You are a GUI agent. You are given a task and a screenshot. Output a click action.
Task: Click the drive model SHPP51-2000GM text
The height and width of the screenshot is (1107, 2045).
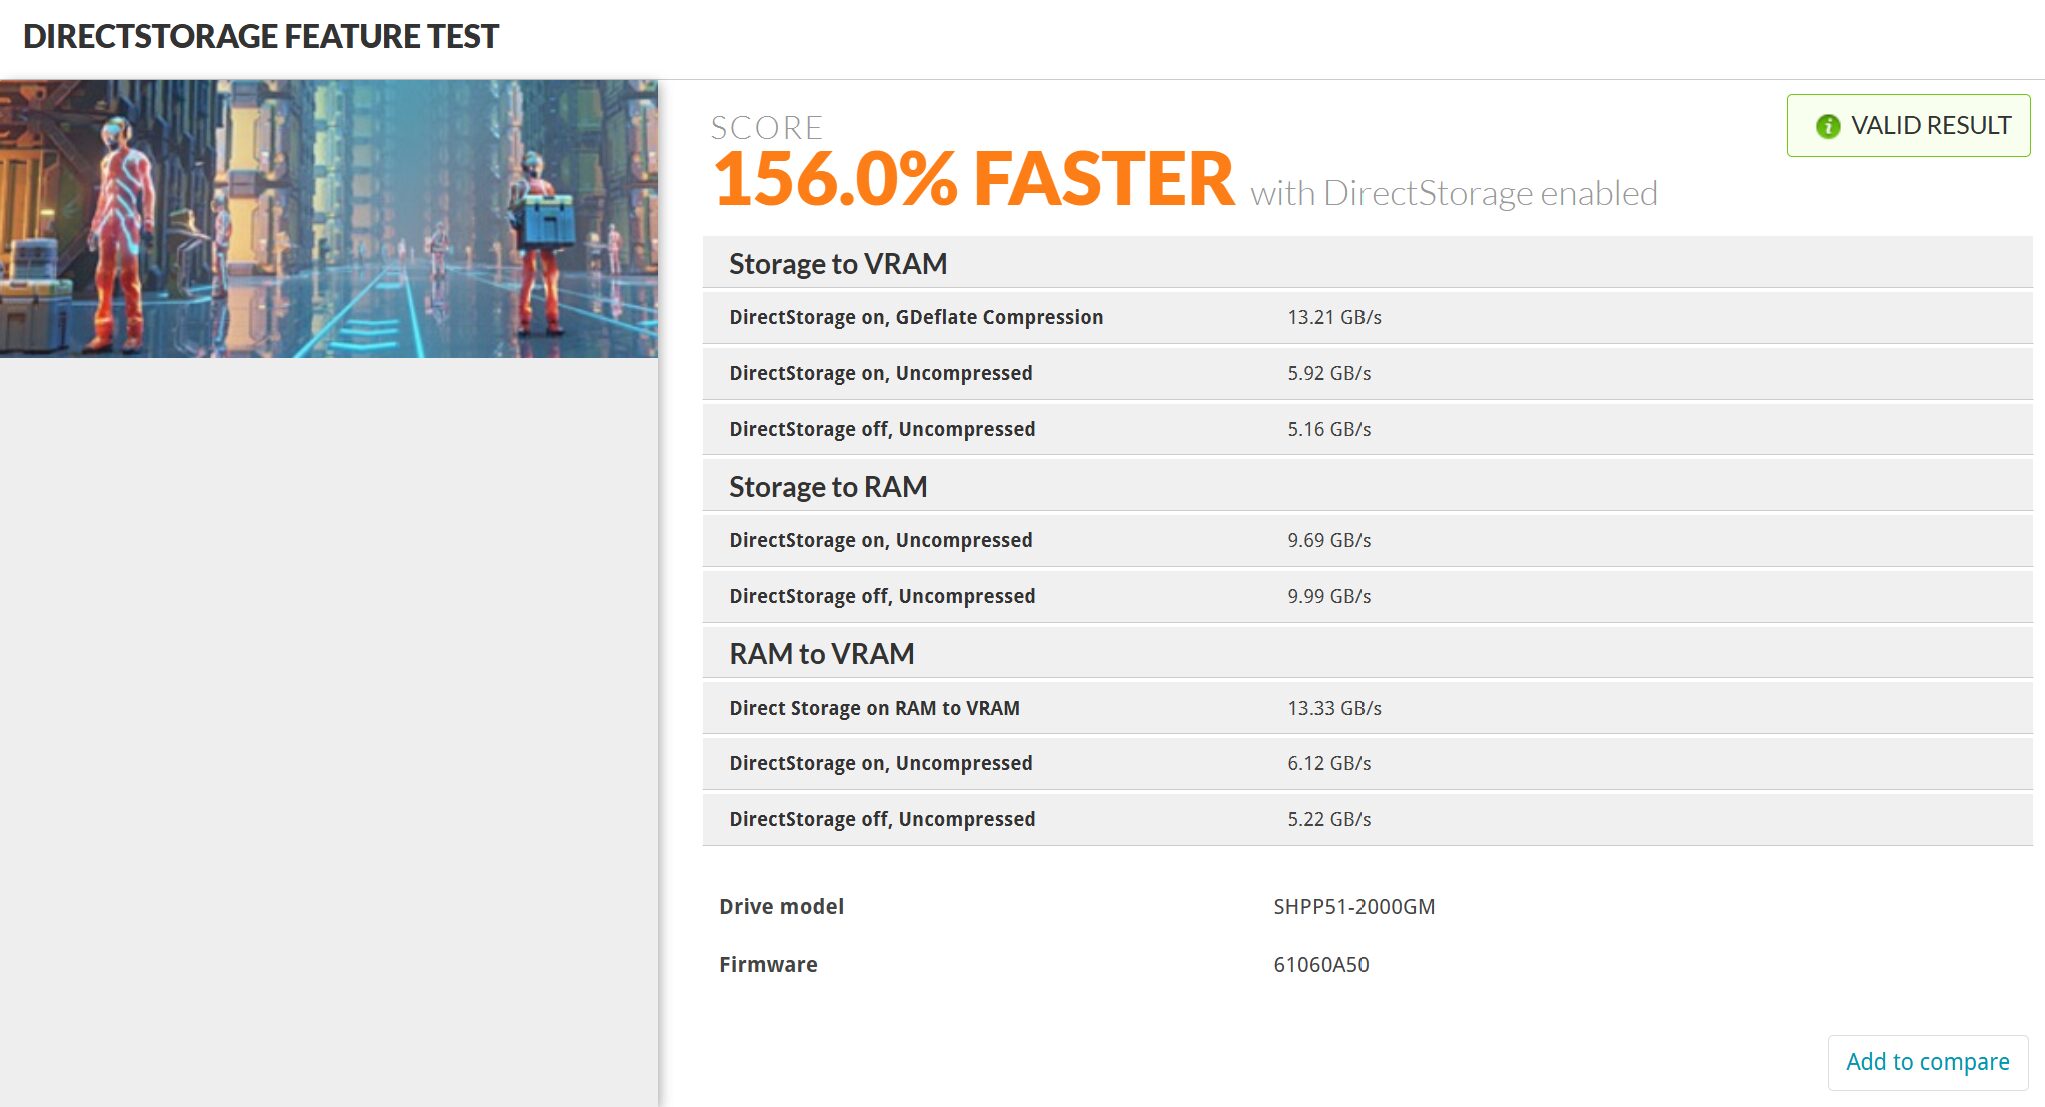coord(1354,907)
